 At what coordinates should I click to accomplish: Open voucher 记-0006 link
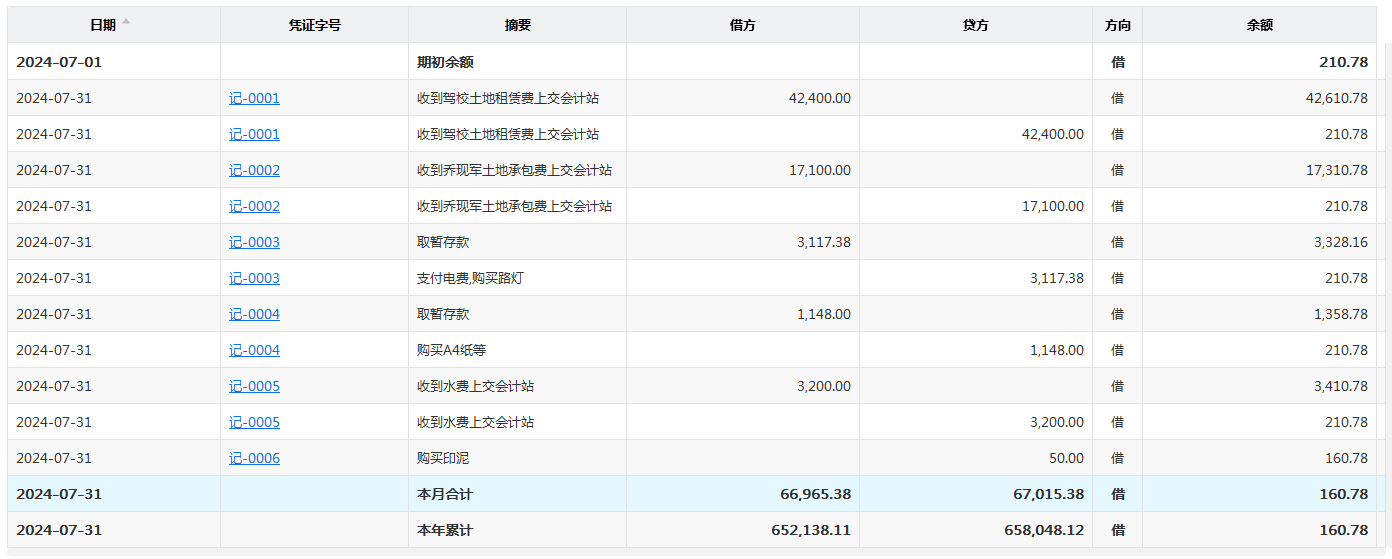[254, 458]
